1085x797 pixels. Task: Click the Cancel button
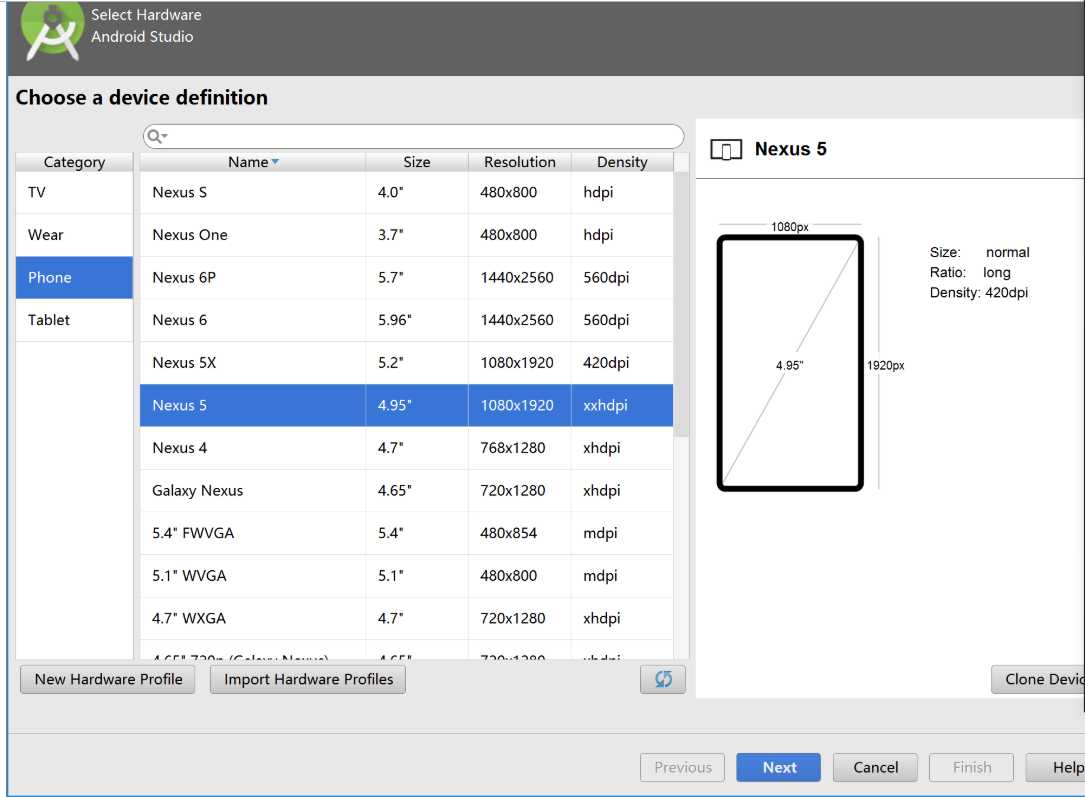pos(875,767)
